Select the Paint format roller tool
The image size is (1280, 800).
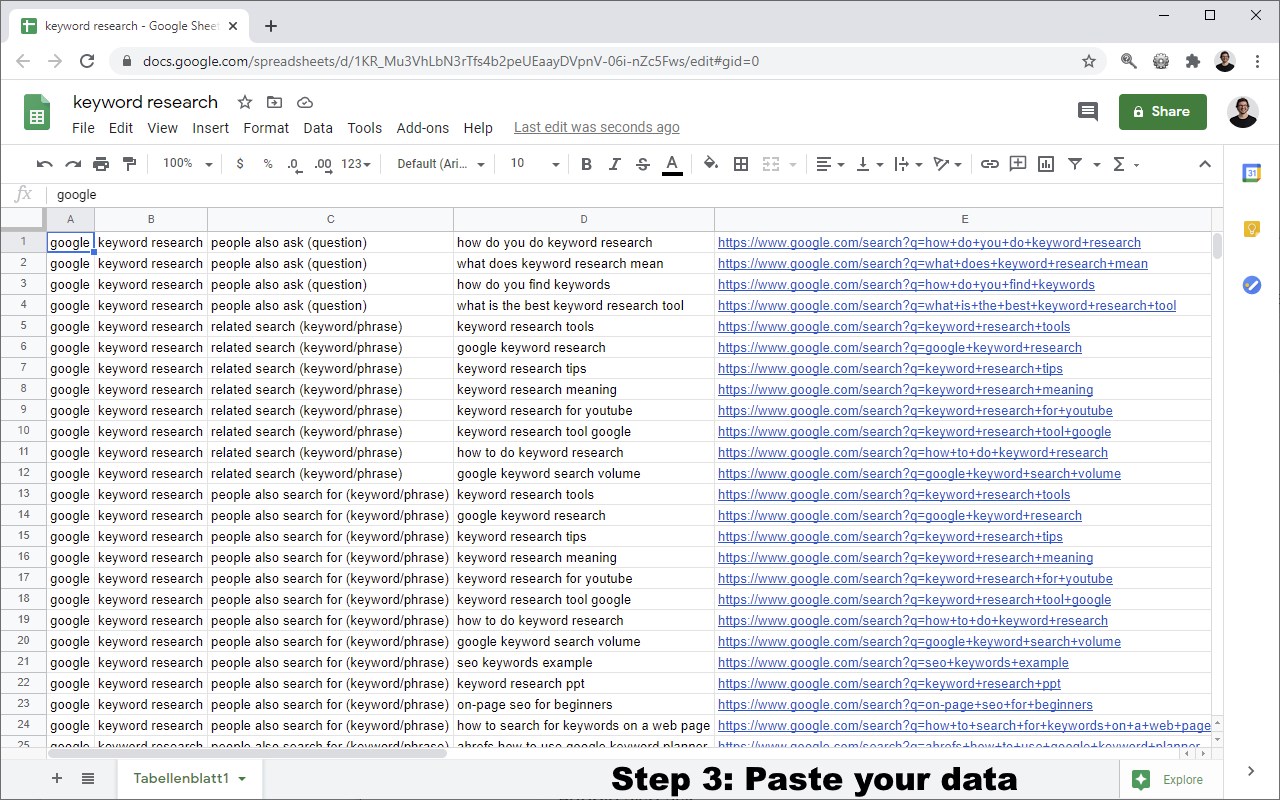(129, 164)
